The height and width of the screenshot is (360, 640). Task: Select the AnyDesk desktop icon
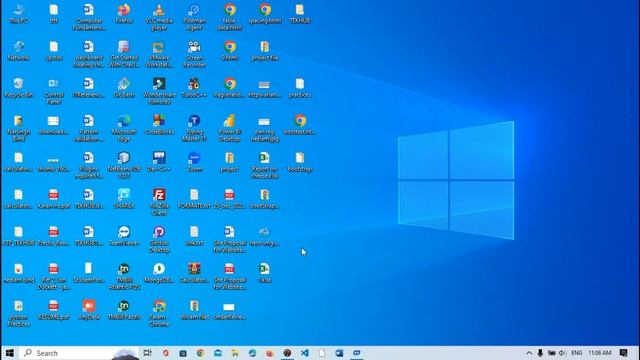pyautogui.click(x=89, y=310)
